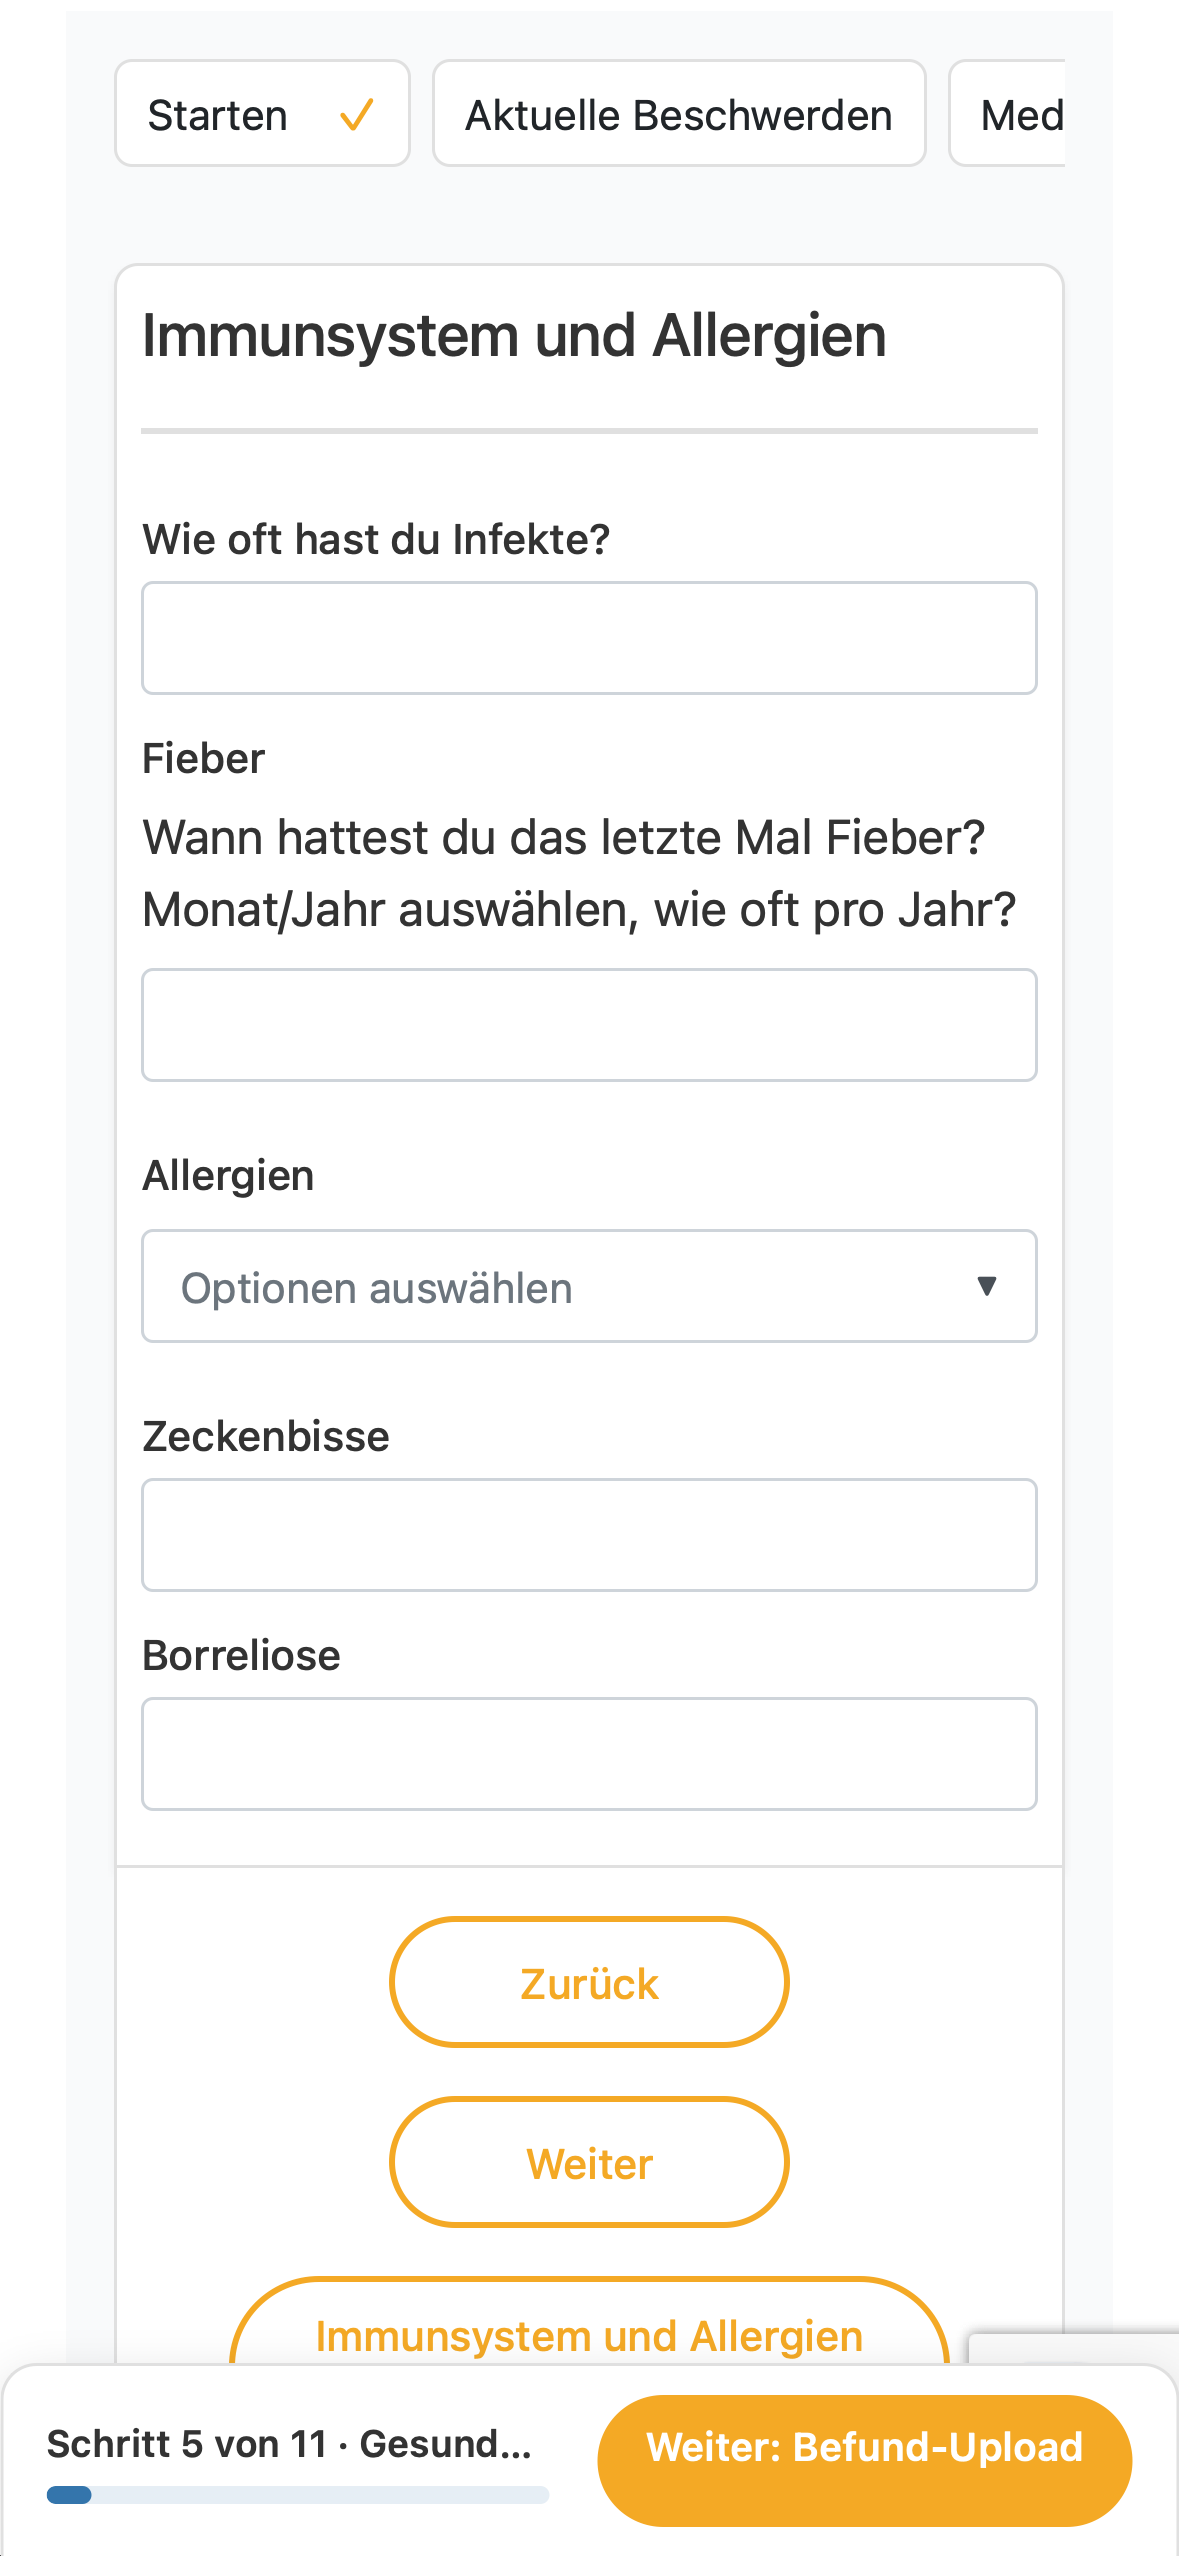Click the orange checkmark on Starten
Image resolution: width=1179 pixels, height=2556 pixels.
point(357,115)
